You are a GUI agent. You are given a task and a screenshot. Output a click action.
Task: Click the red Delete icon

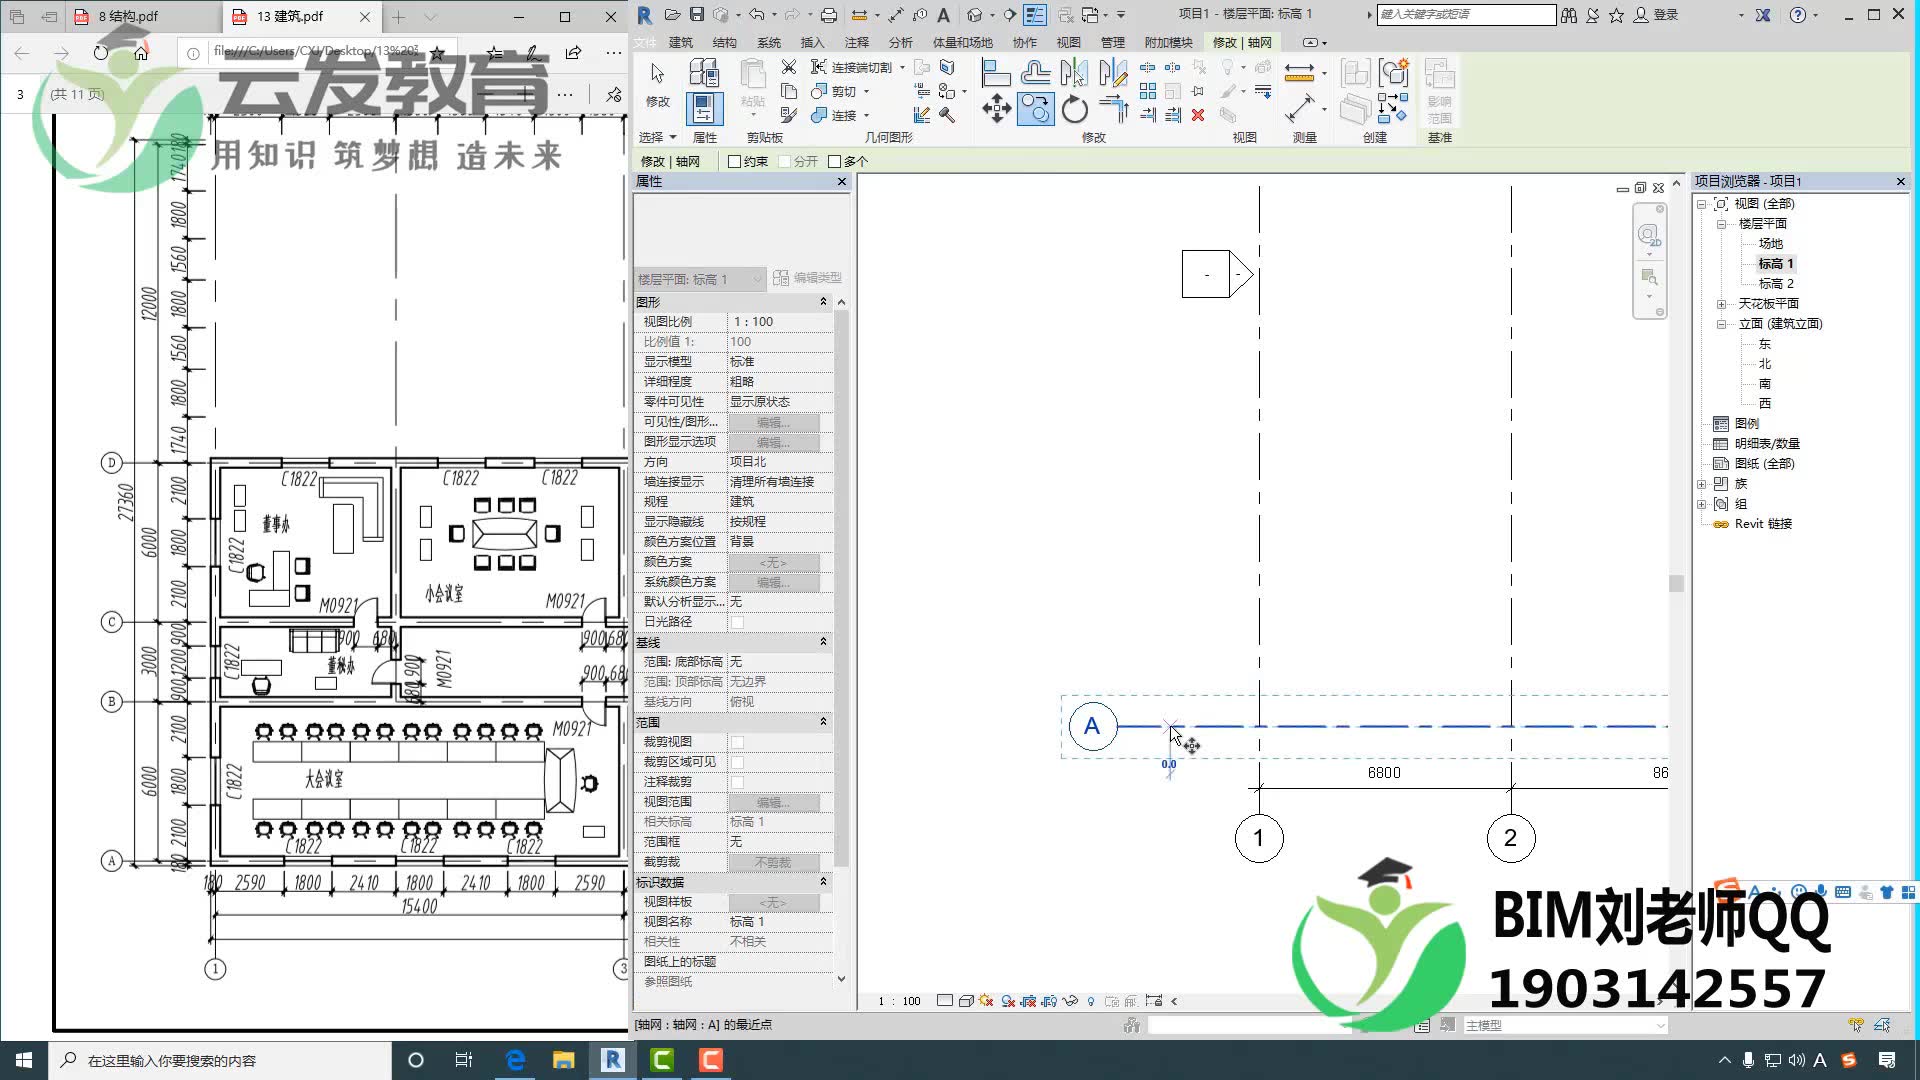[x=1198, y=115]
